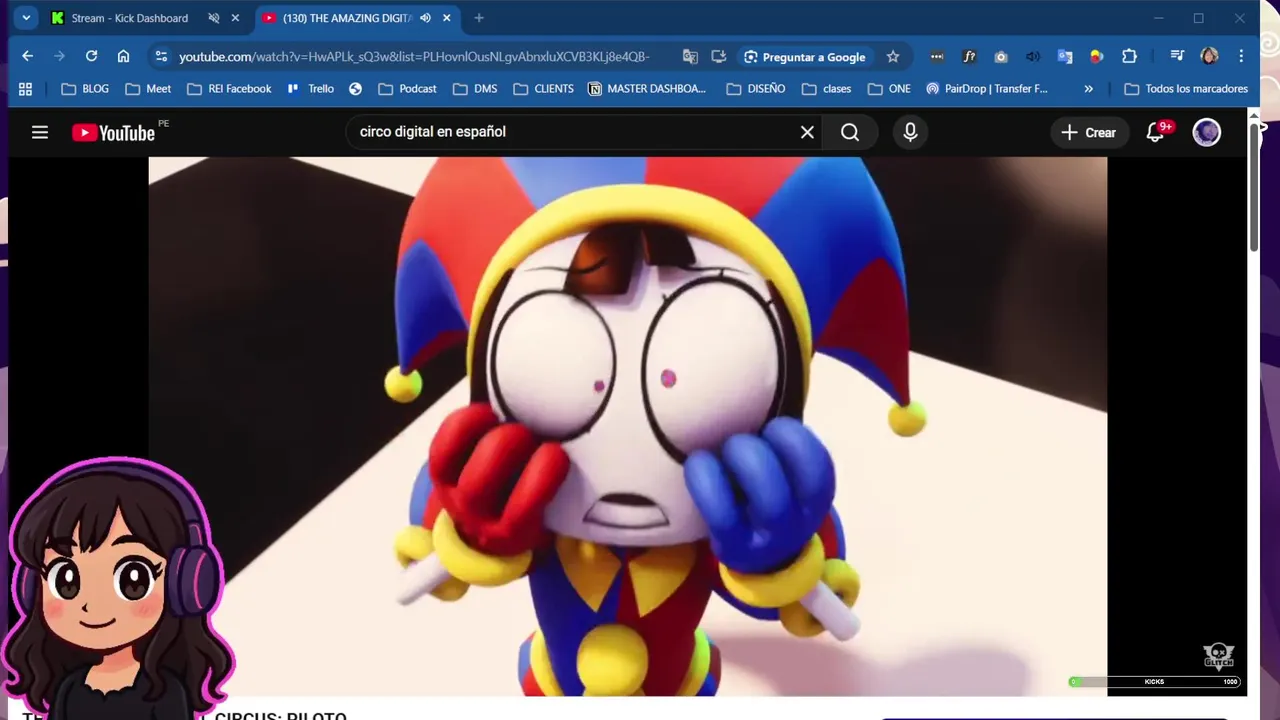Select the YouTube URL in address bar

[414, 57]
